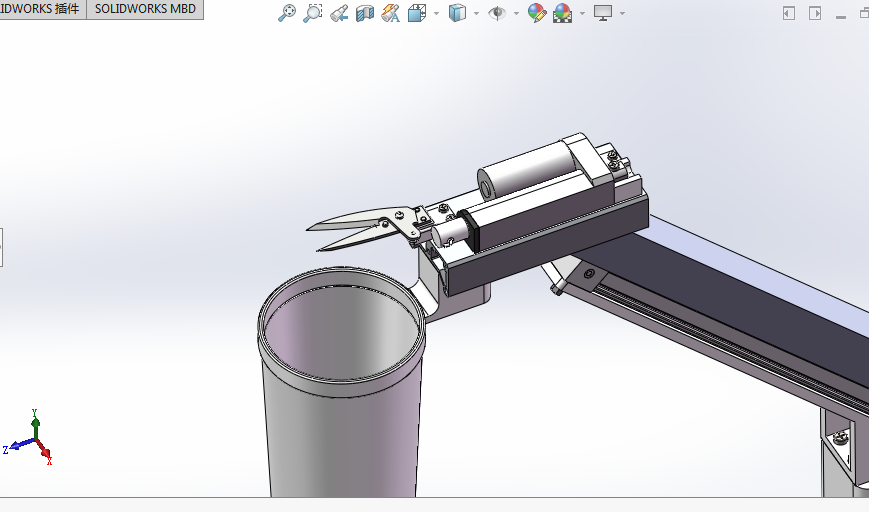The height and width of the screenshot is (512, 869).
Task: Expand the View Settings dropdown arrow
Action: (x=622, y=13)
